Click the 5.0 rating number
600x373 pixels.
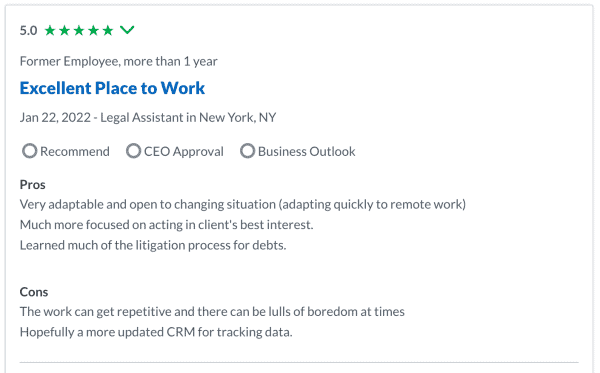coord(28,30)
